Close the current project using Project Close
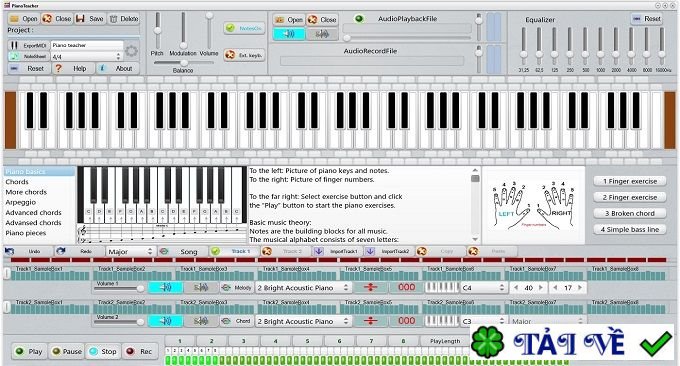This screenshot has height=366, width=680. [56, 19]
